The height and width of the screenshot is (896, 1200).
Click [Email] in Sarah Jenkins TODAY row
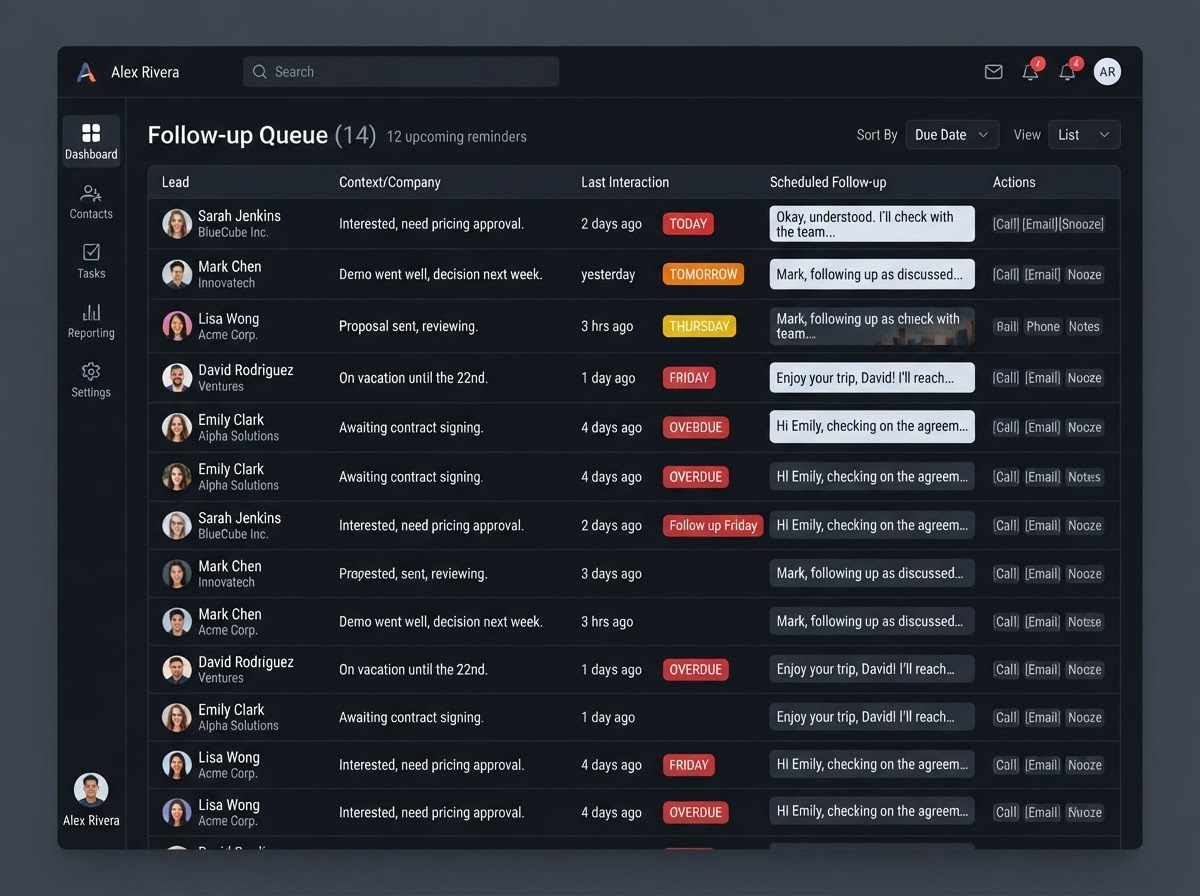click(x=1040, y=224)
